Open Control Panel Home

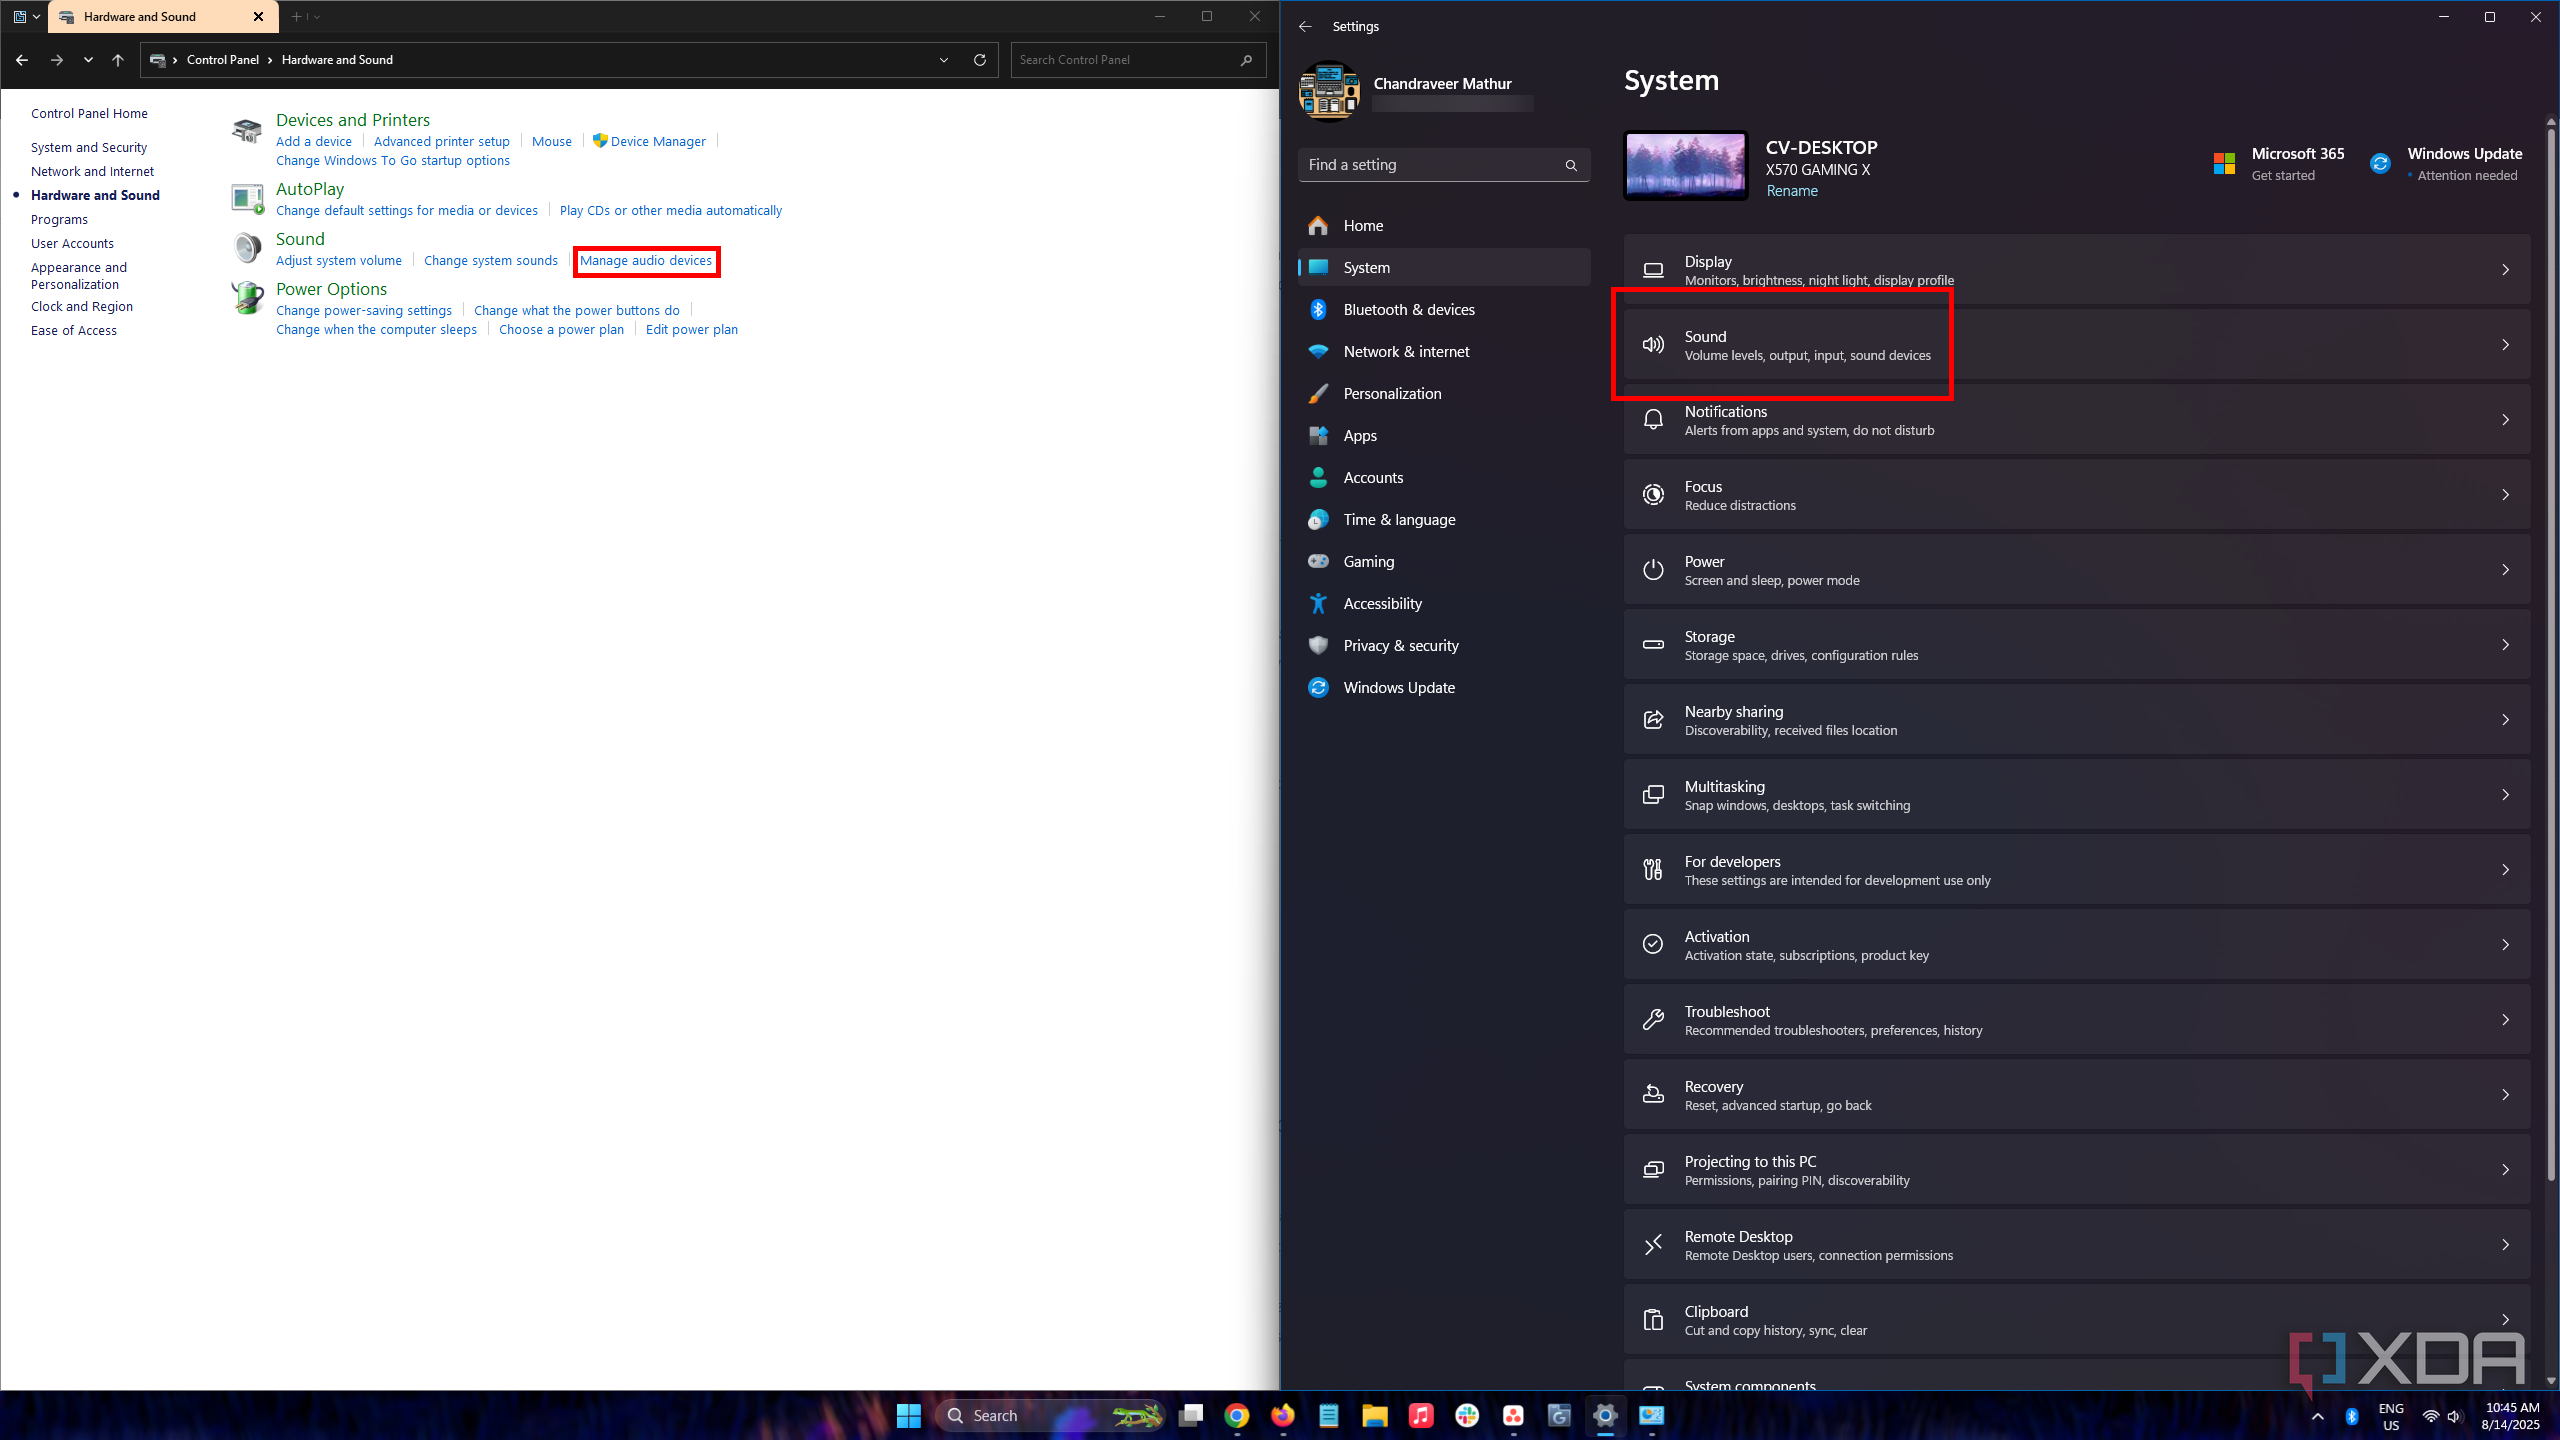point(89,114)
